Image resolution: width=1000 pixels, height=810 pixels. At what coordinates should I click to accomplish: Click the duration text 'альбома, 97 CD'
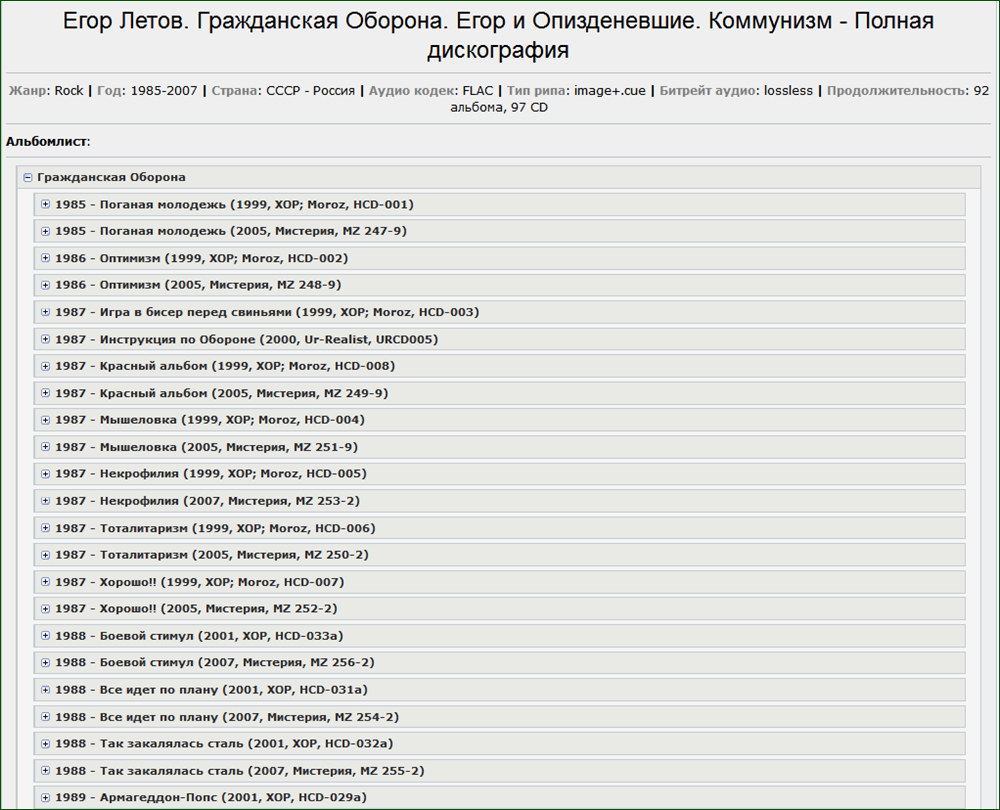[x=499, y=107]
